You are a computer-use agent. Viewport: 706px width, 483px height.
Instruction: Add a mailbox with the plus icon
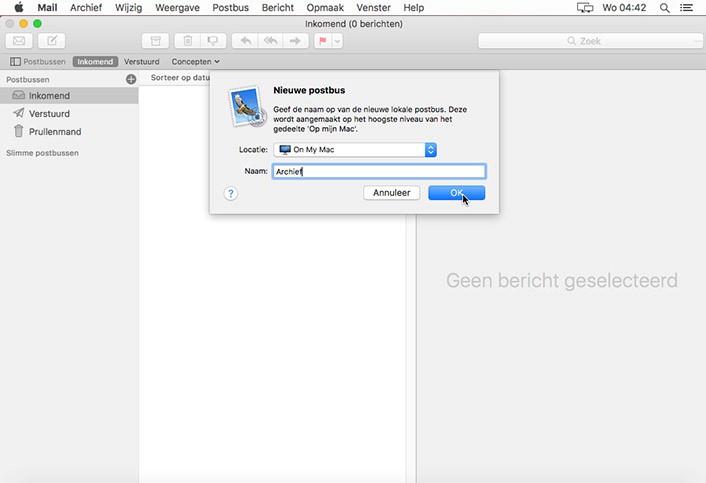(x=131, y=78)
